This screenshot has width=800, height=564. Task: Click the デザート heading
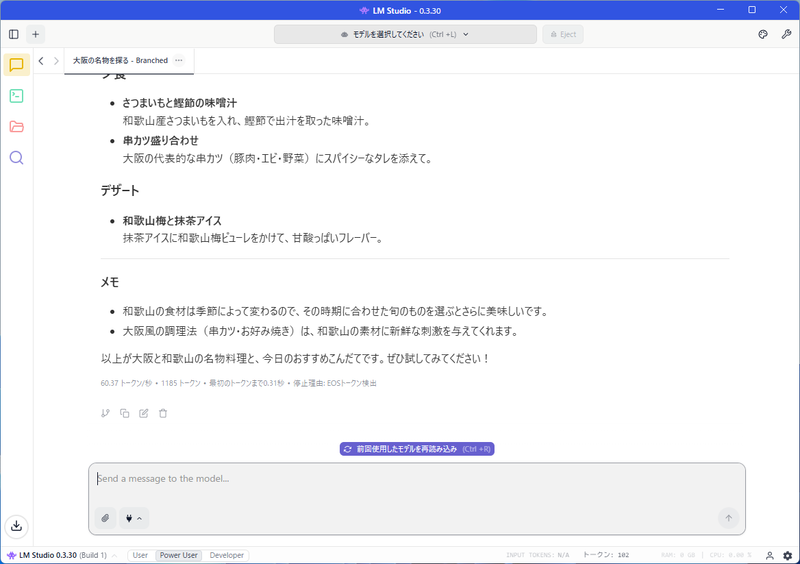(x=120, y=191)
